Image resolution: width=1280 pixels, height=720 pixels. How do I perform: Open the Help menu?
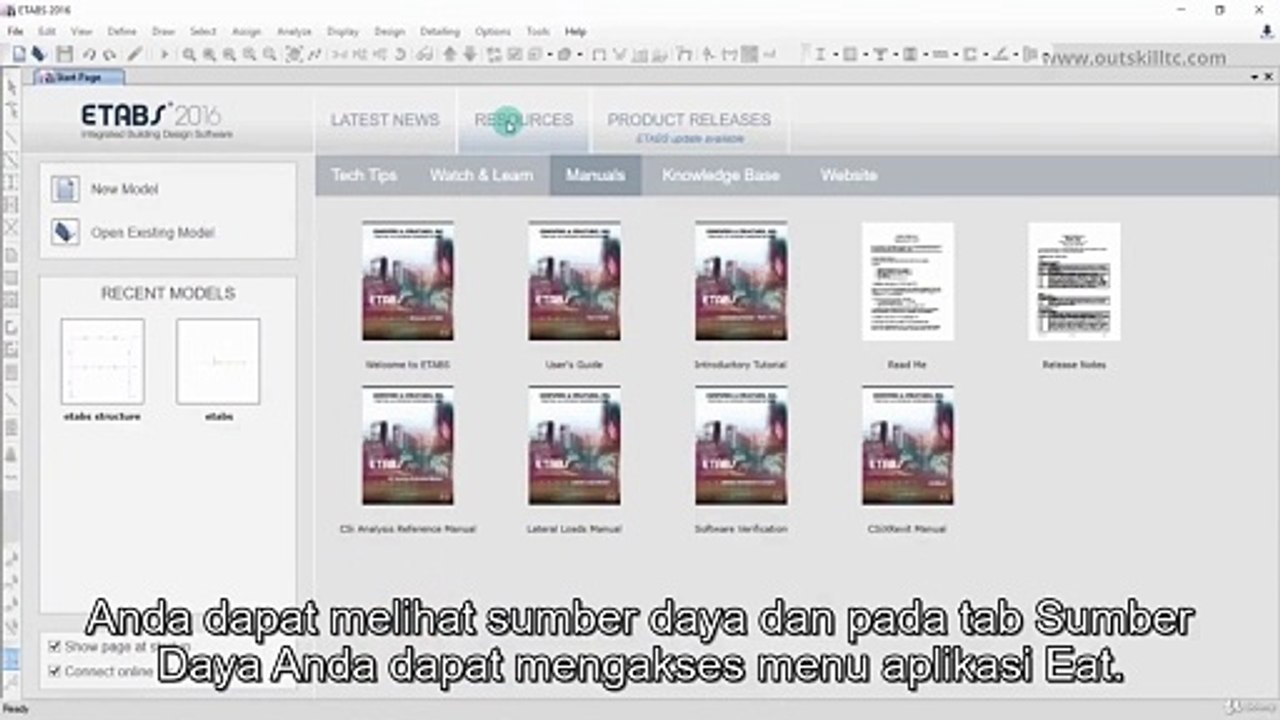pos(576,32)
